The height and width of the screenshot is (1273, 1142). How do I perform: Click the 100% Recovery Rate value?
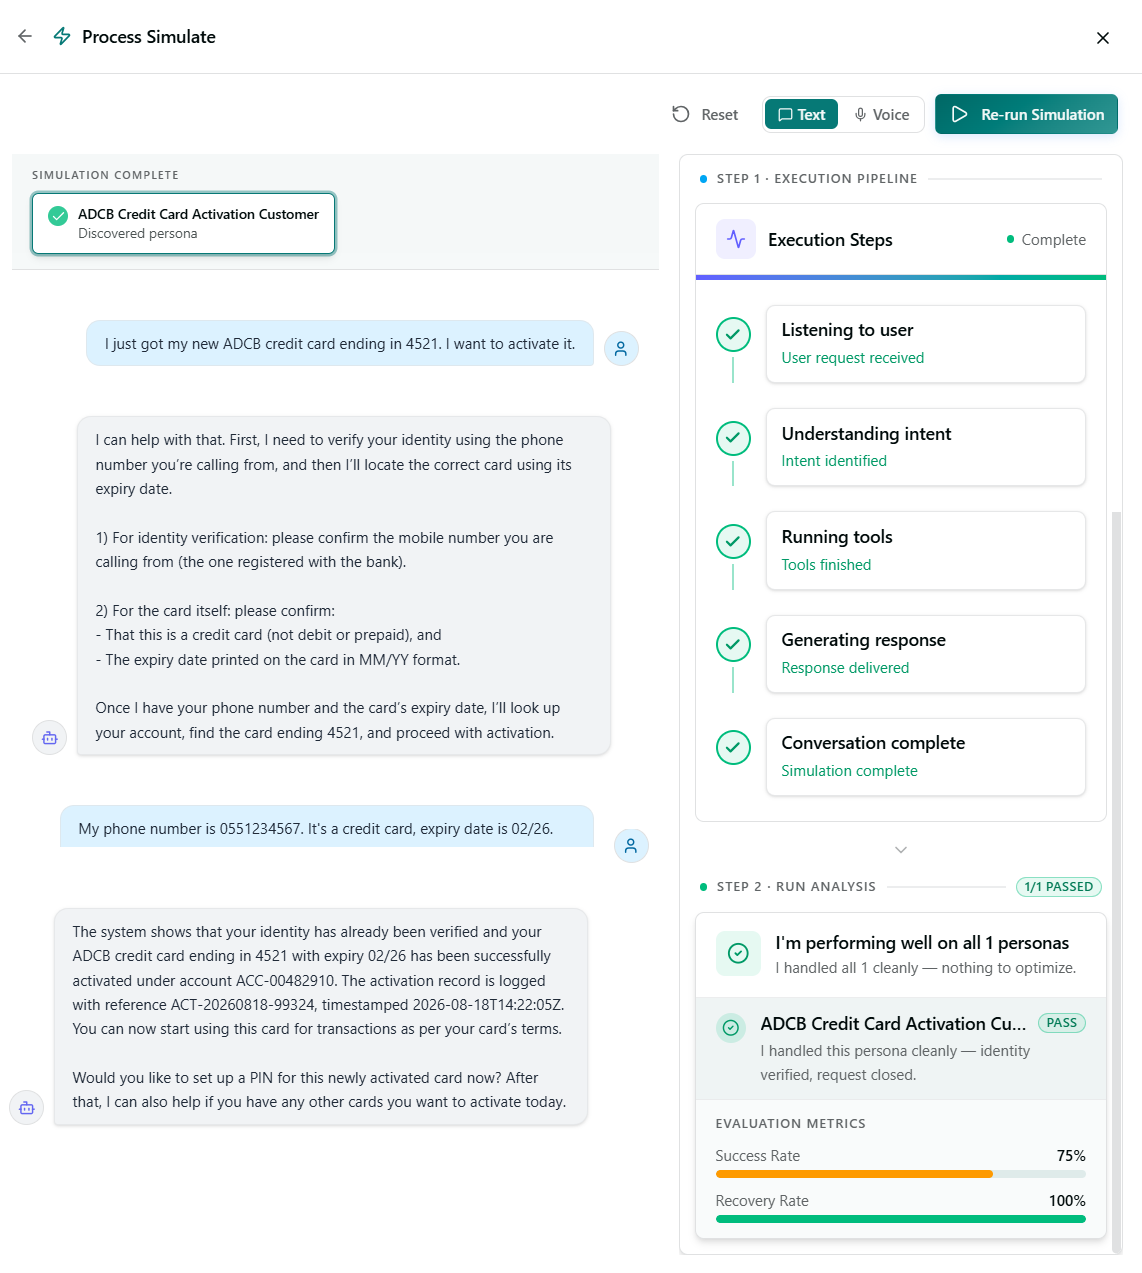(1067, 1201)
